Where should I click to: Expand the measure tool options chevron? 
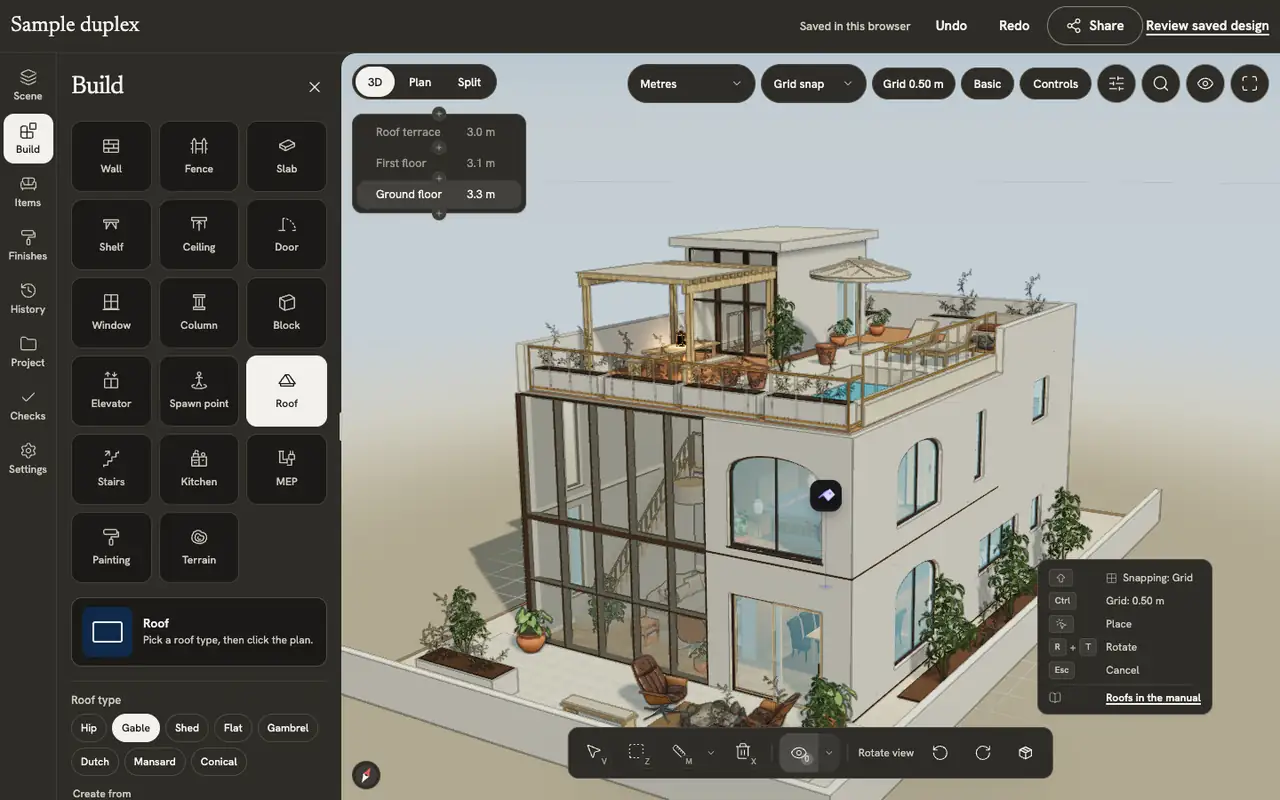(x=711, y=753)
